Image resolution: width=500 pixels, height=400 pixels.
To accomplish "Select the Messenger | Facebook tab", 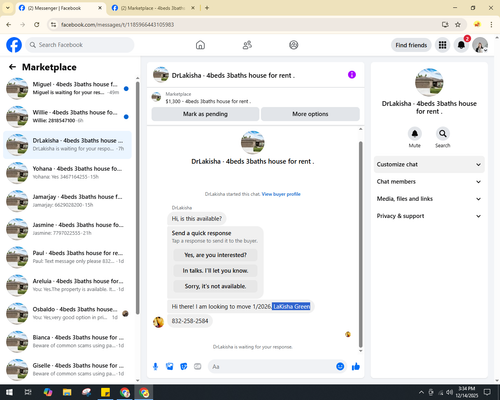I will [60, 8].
